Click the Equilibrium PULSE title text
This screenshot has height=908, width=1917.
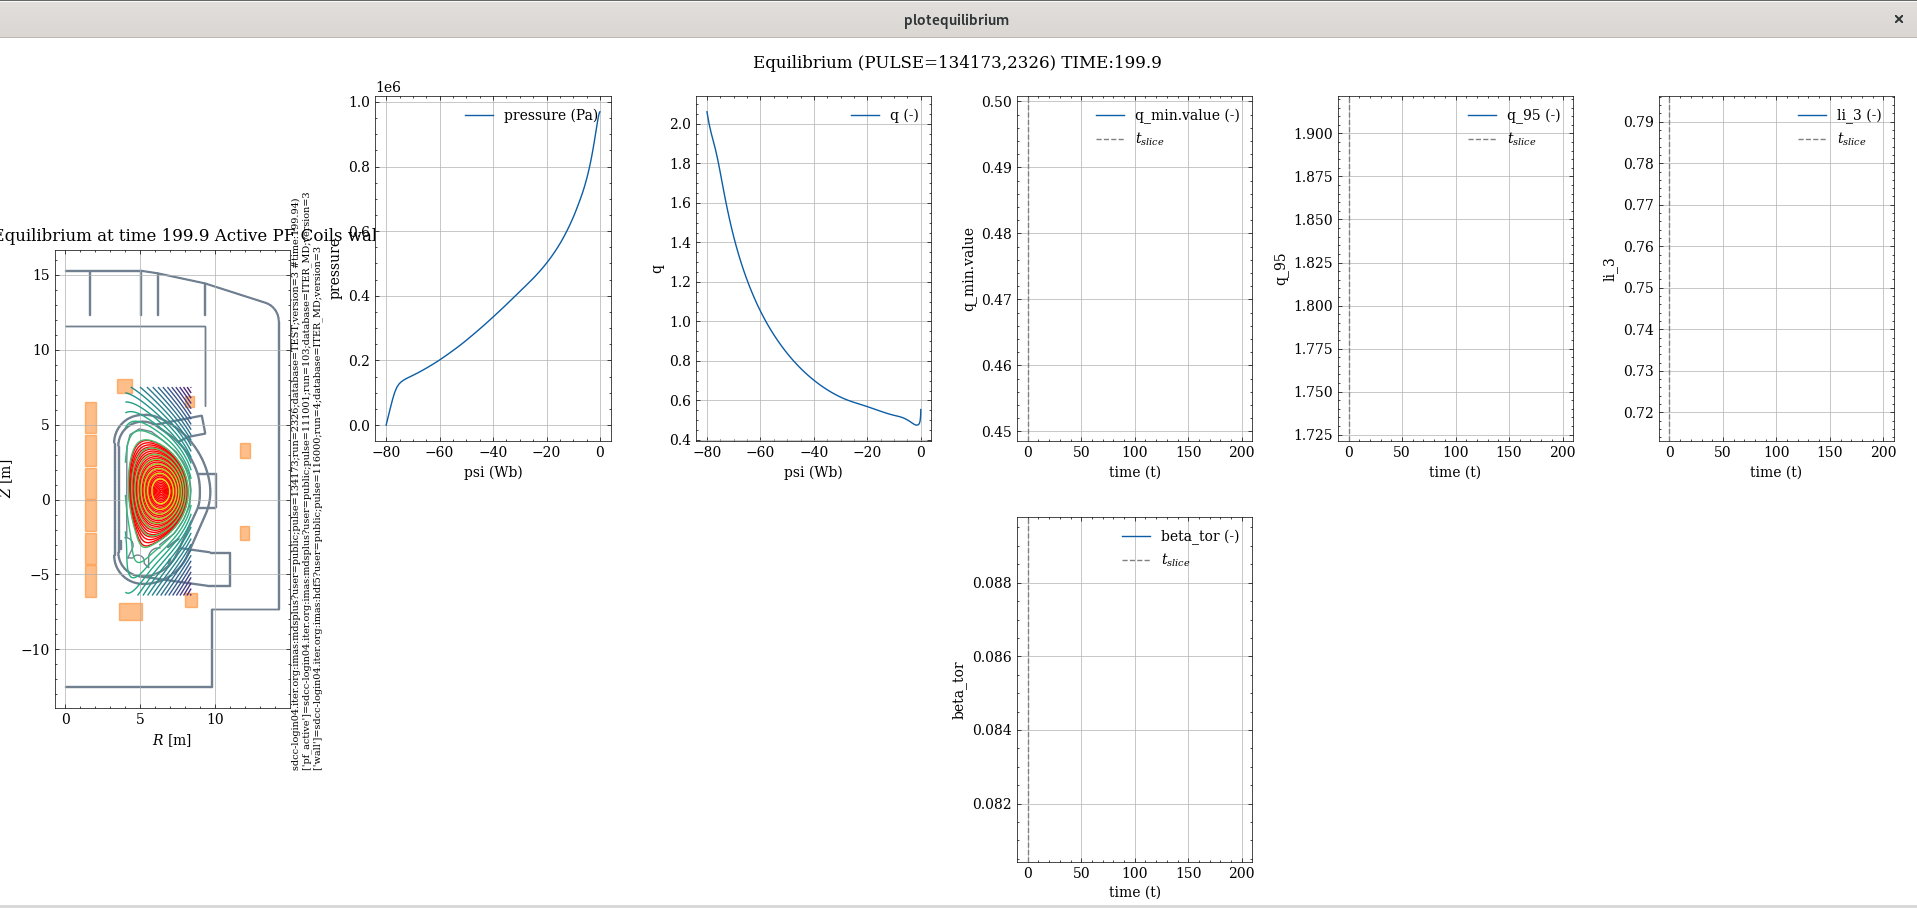click(x=957, y=62)
